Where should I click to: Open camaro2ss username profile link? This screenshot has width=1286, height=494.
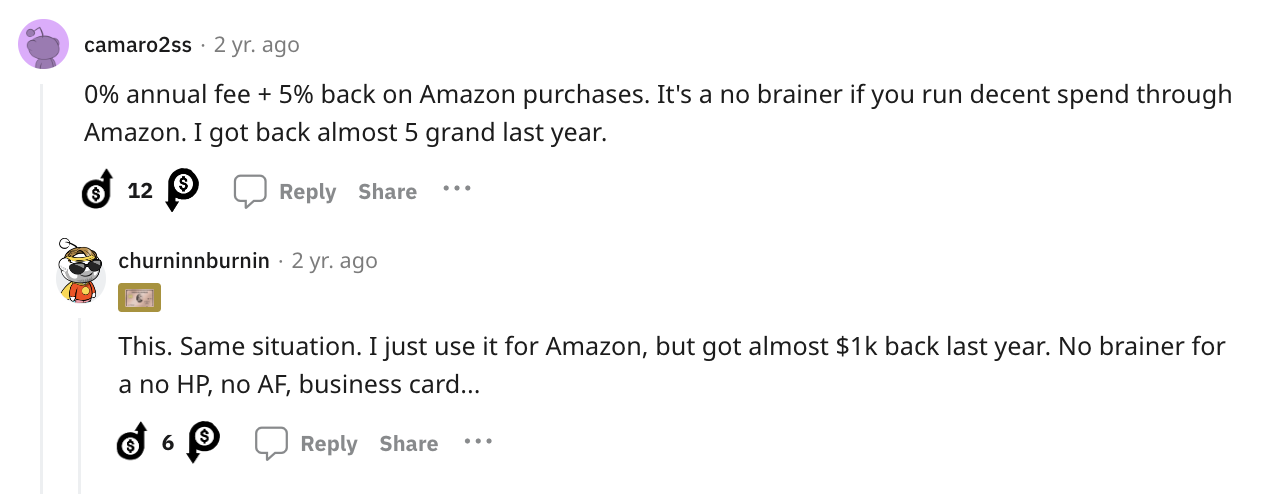point(138,45)
